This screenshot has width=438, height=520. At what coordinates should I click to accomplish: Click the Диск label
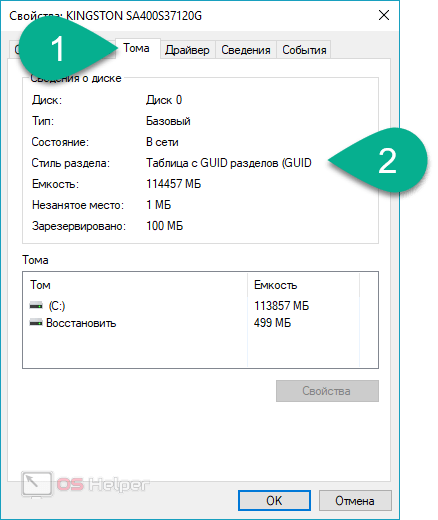tap(47, 100)
